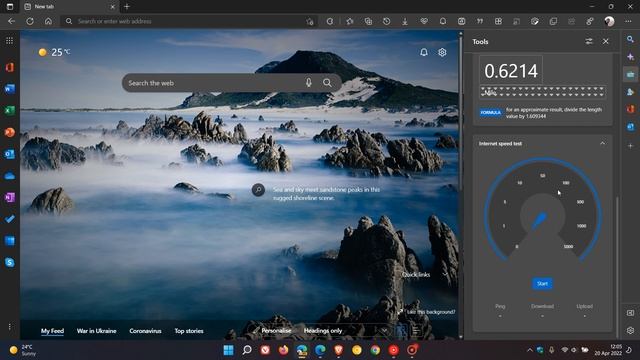This screenshot has height=360, width=640.
Task: Open the Windows Start menu
Action: (229, 350)
